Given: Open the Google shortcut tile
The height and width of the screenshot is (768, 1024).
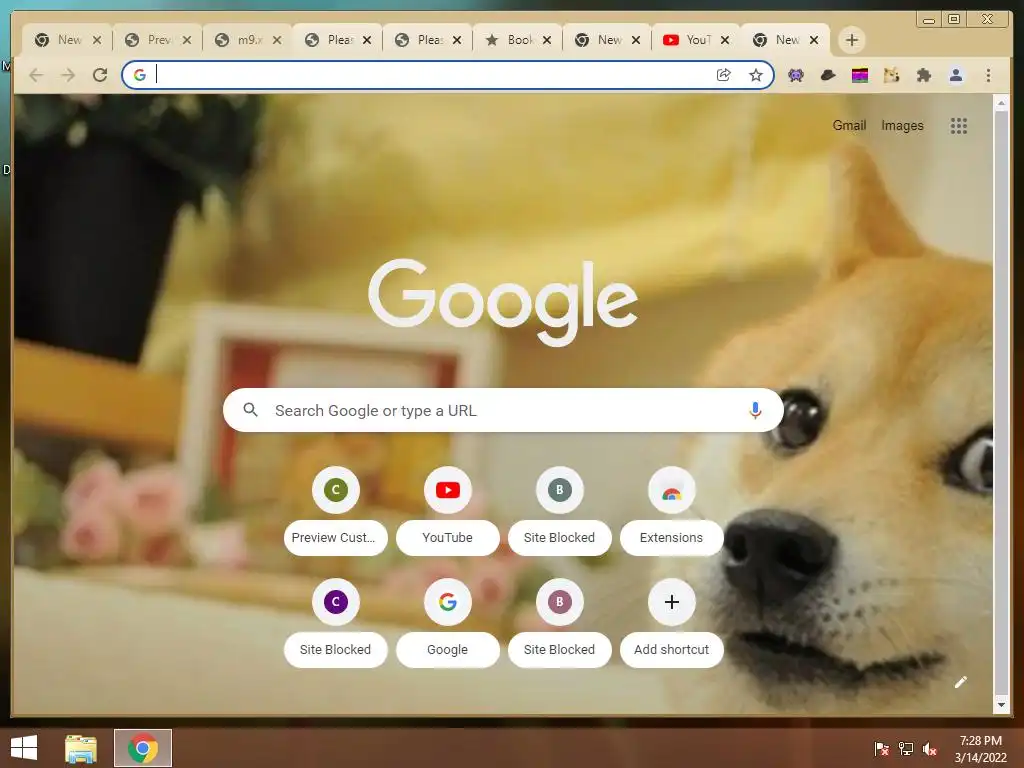Looking at the screenshot, I should tap(447, 623).
